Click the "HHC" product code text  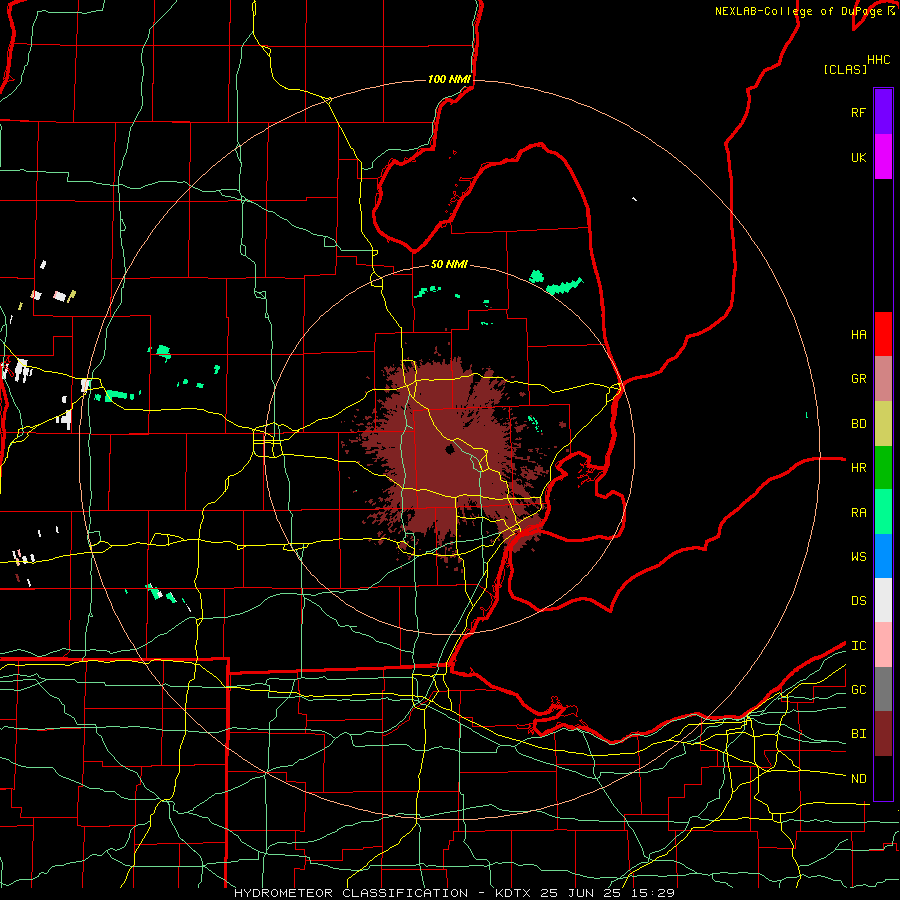[878, 60]
